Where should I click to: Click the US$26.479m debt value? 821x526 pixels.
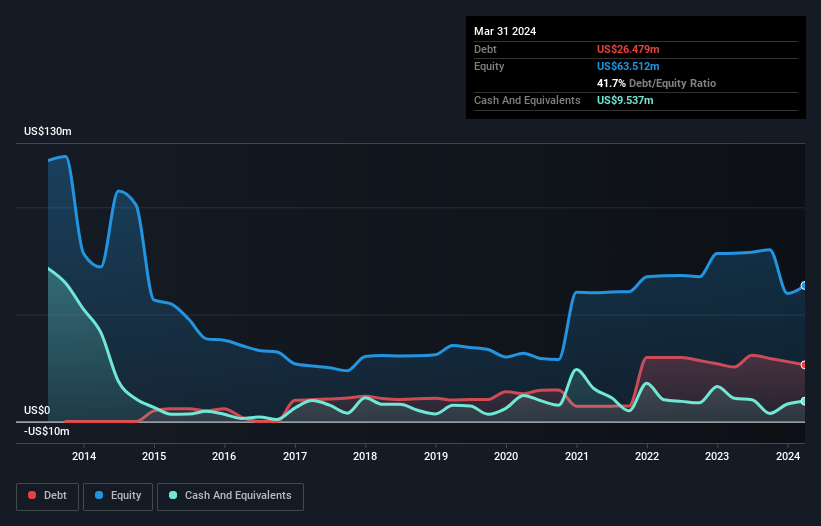tap(628, 49)
